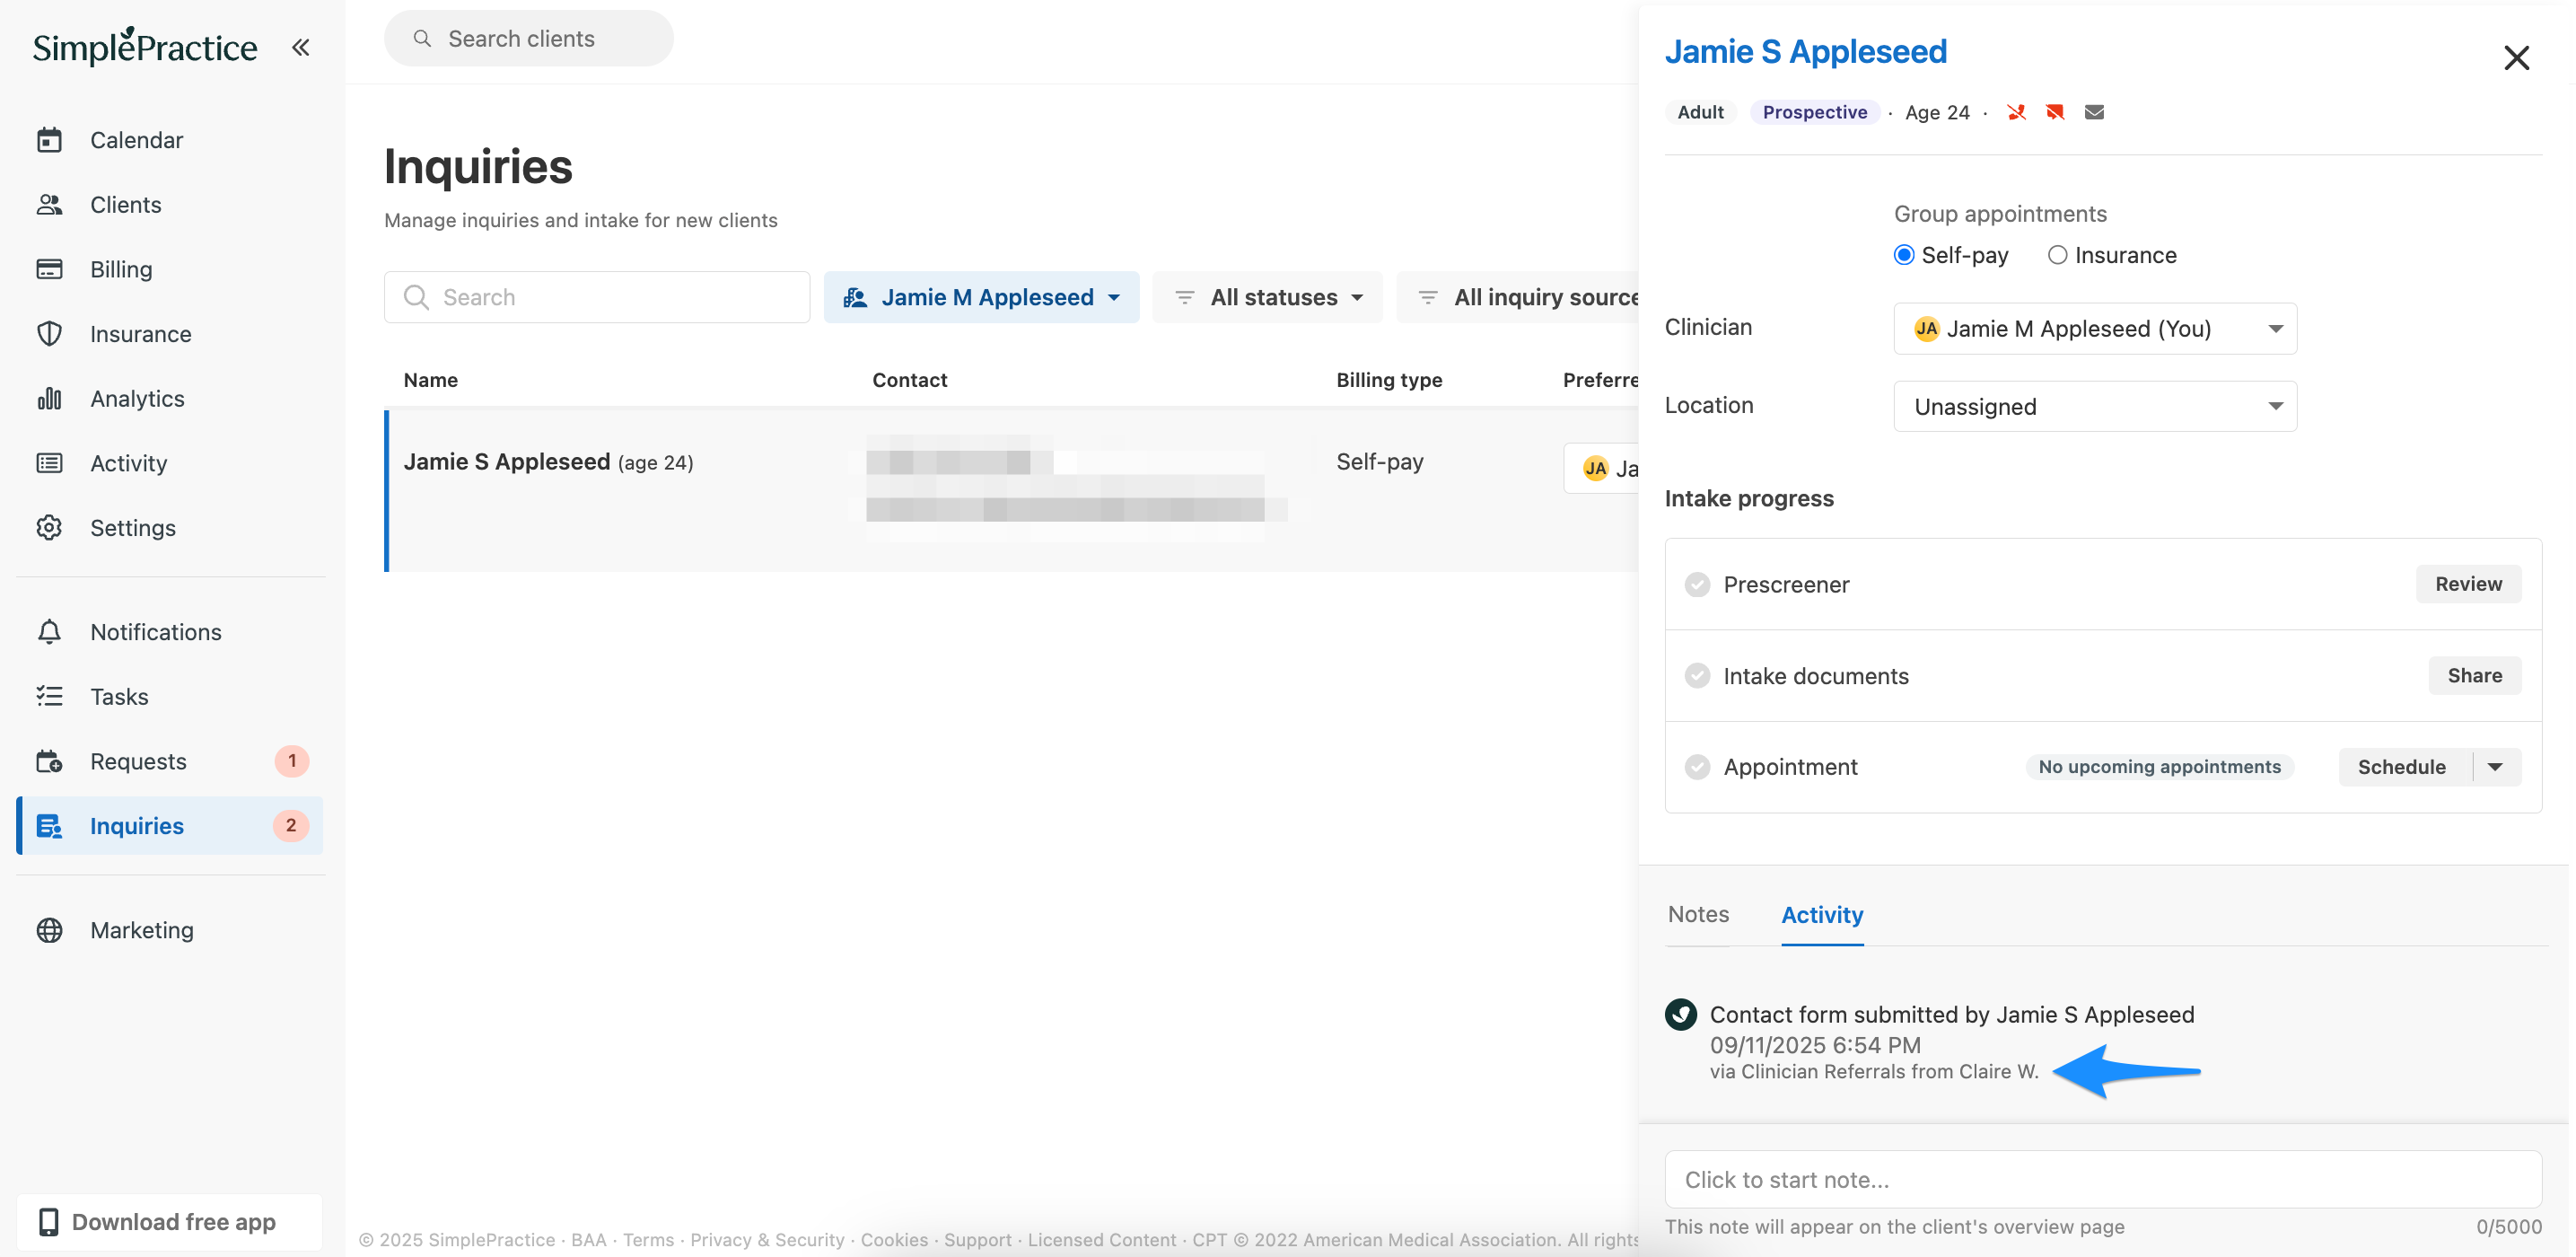Select the Inquiries form icon
2576x1257 pixels.
[x=49, y=826]
